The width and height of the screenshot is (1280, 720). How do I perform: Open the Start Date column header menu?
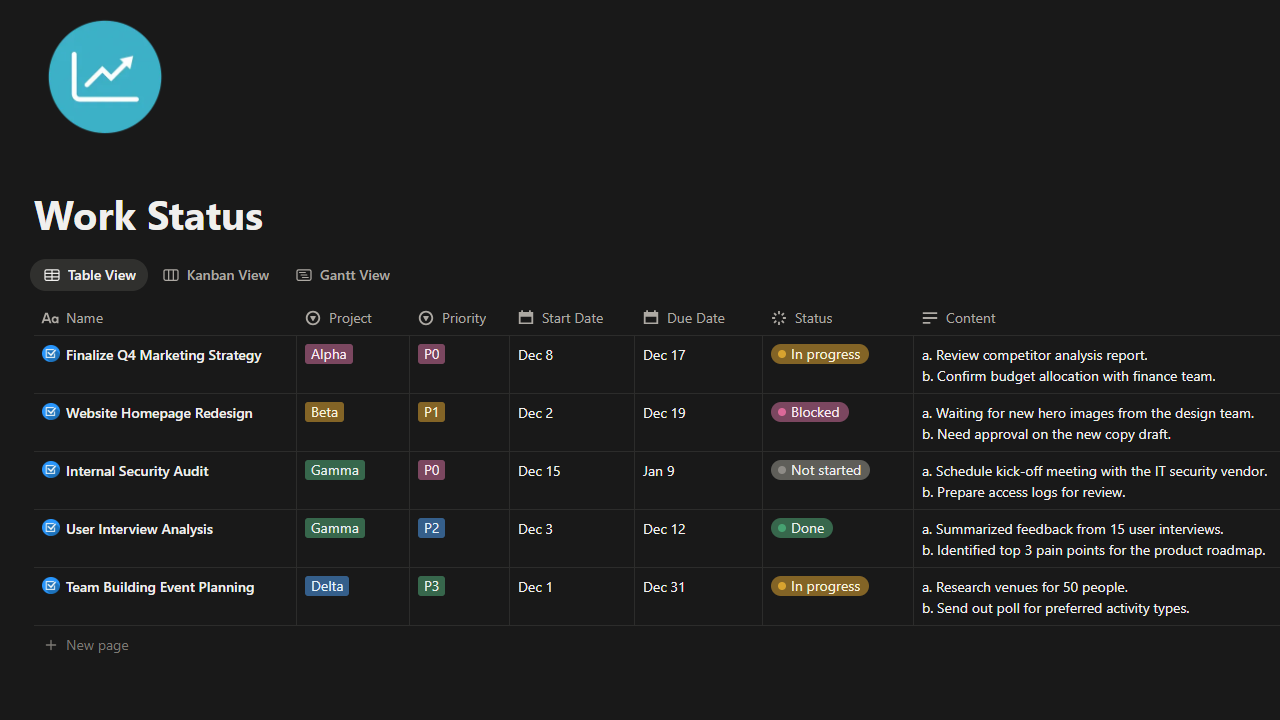pos(572,318)
